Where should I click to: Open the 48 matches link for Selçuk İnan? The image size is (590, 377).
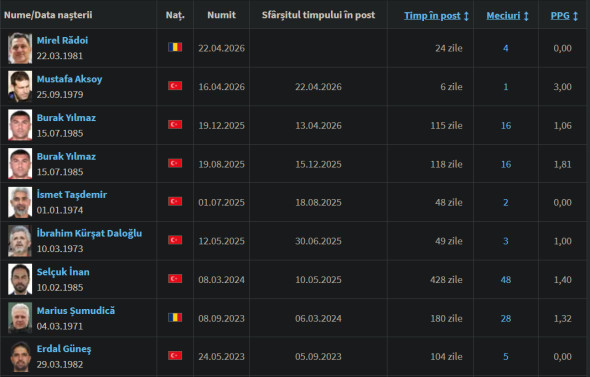(x=506, y=280)
